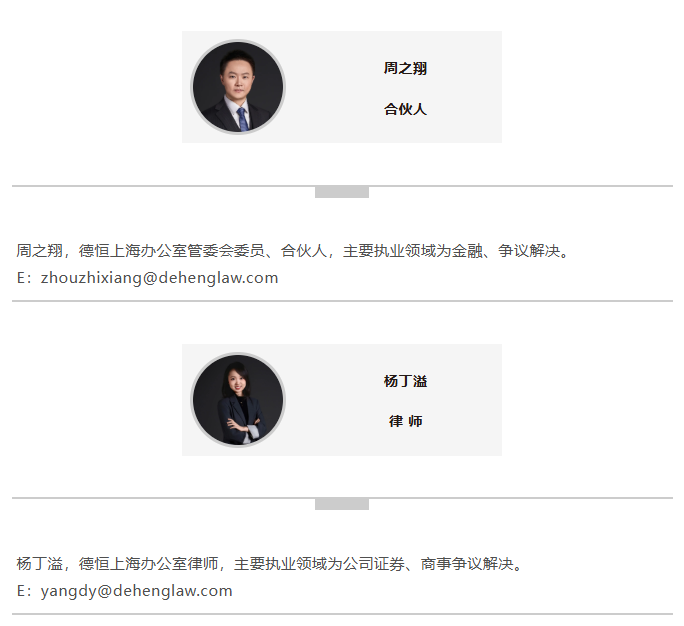Screen dimensions: 684x626
Task: Click the 周之翔 profile card background
Action: click(x=342, y=87)
